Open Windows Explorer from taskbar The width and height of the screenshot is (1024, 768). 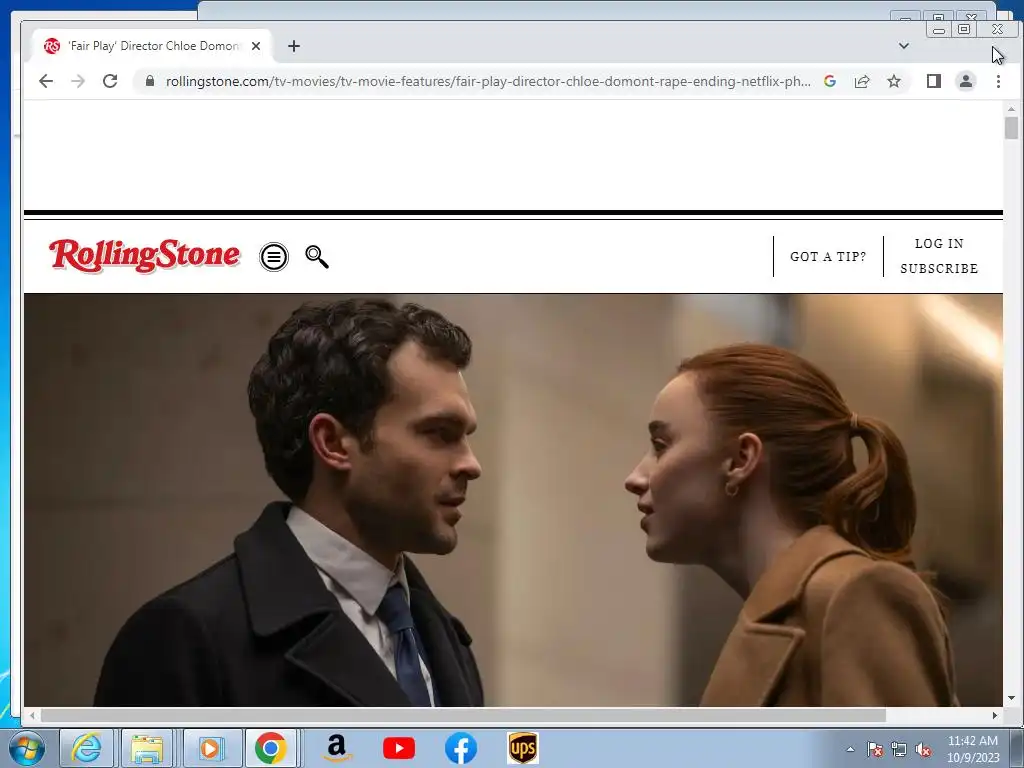pos(147,748)
